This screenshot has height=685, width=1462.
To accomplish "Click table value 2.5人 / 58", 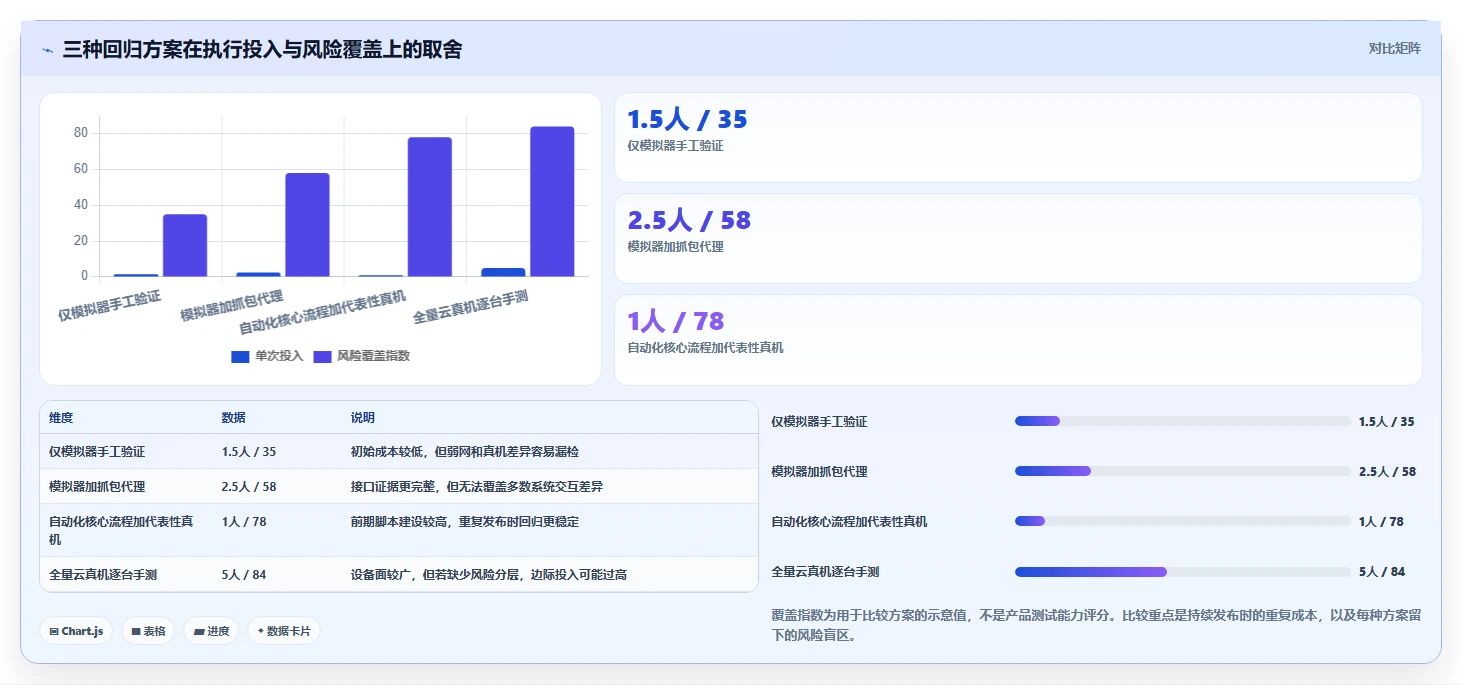I will coord(249,487).
